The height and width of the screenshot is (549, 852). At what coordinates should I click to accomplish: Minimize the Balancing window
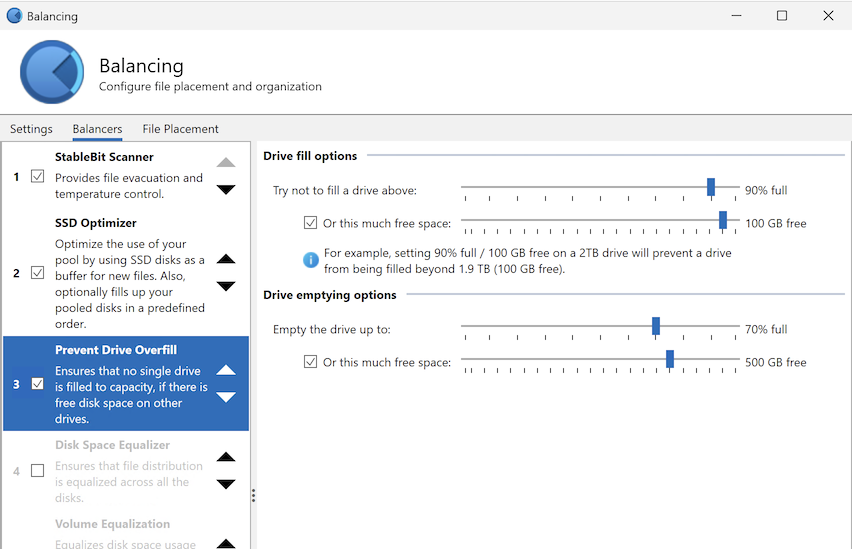[x=736, y=16]
